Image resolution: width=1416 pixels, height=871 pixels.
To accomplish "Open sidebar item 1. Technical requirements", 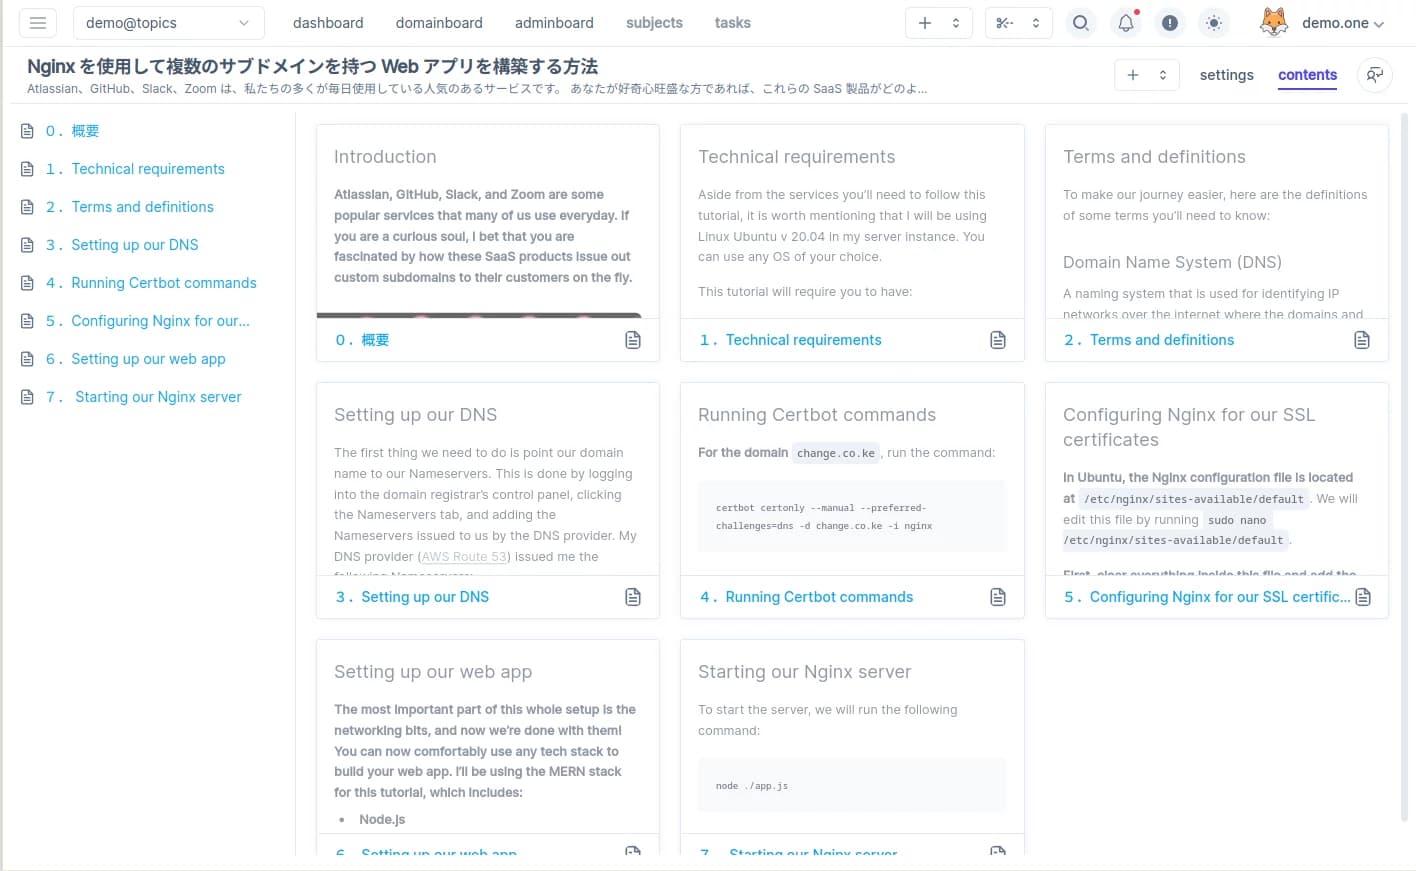I will [x=135, y=169].
